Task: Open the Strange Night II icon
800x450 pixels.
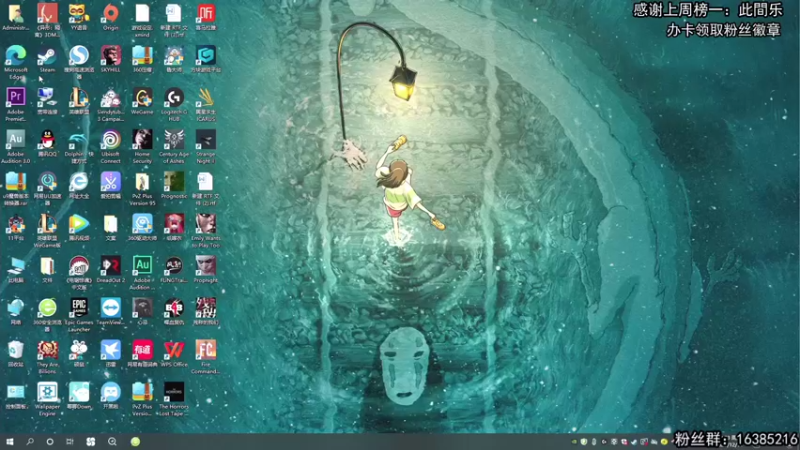Action: tap(205, 139)
